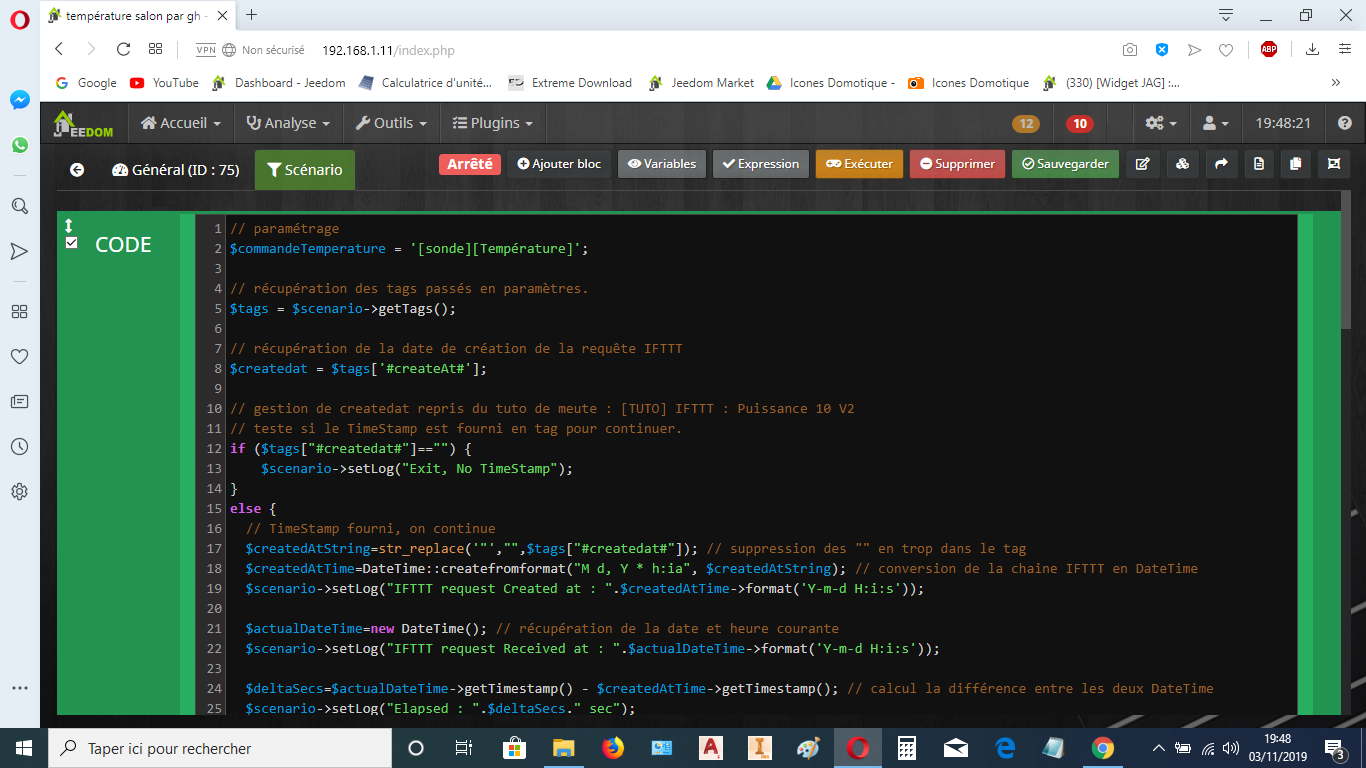Switch to the Général (ID : 75) tab
Viewport: 1366px width, 768px height.
[x=176, y=170]
